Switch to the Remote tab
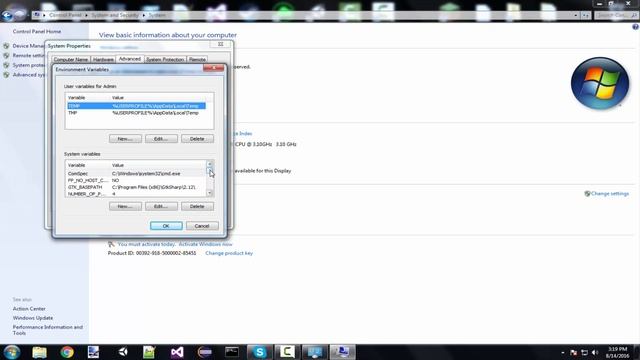The width and height of the screenshot is (640, 360). (197, 60)
